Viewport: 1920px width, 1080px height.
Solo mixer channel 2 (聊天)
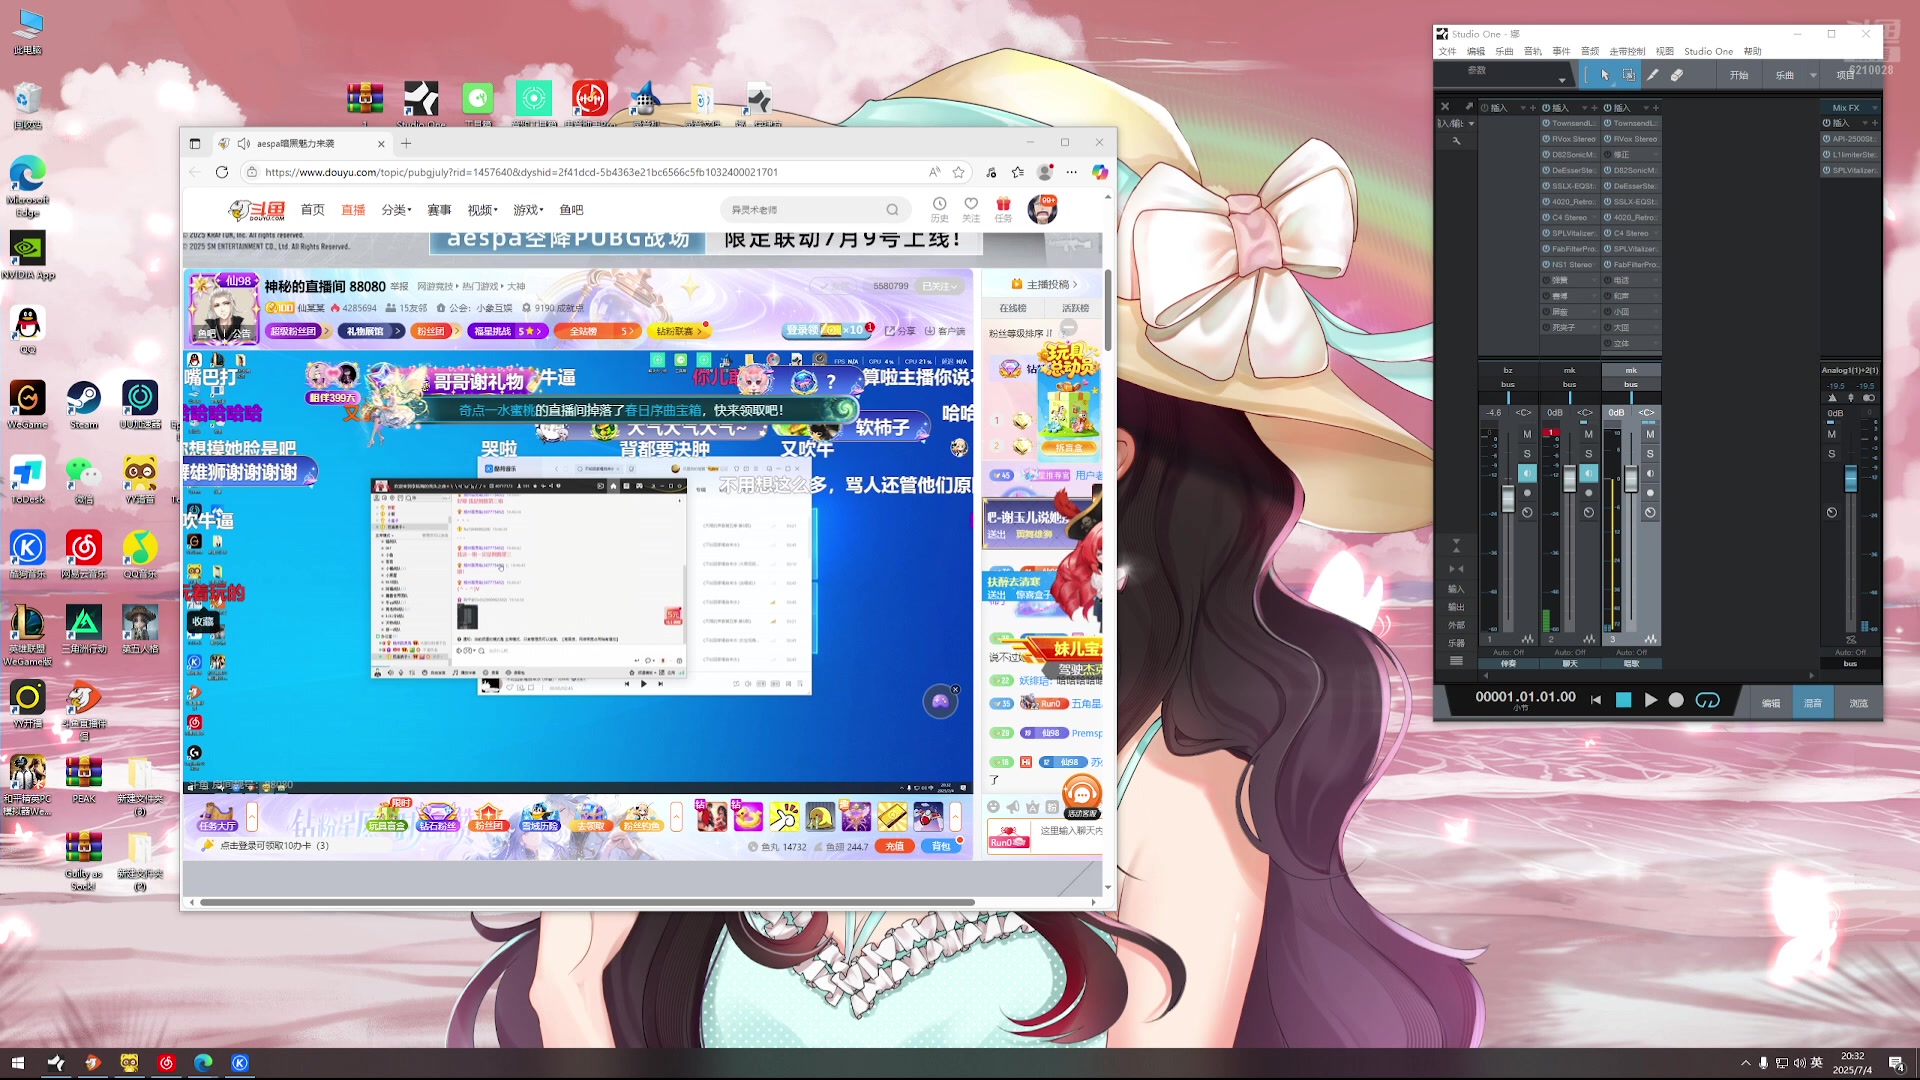pos(1588,454)
